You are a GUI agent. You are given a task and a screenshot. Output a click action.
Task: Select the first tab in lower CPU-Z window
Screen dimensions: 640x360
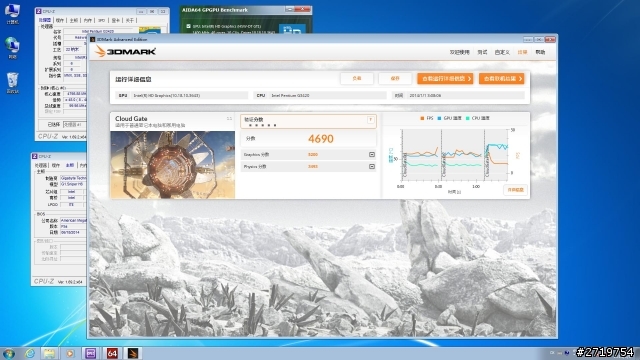click(x=41, y=165)
